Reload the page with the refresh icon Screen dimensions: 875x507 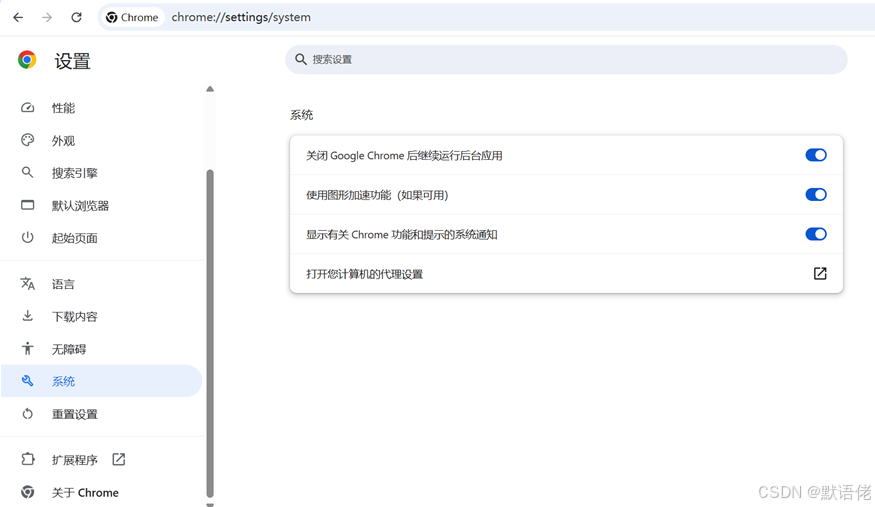click(x=76, y=17)
